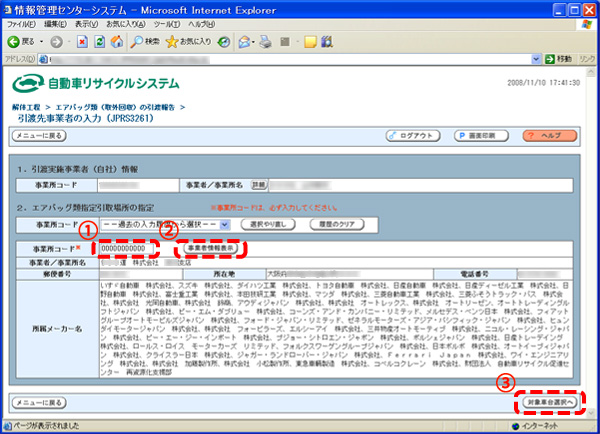Image resolution: width=600 pixels, height=434 pixels.
Task: Click the 郵便番号 label cell
Action: point(57,274)
